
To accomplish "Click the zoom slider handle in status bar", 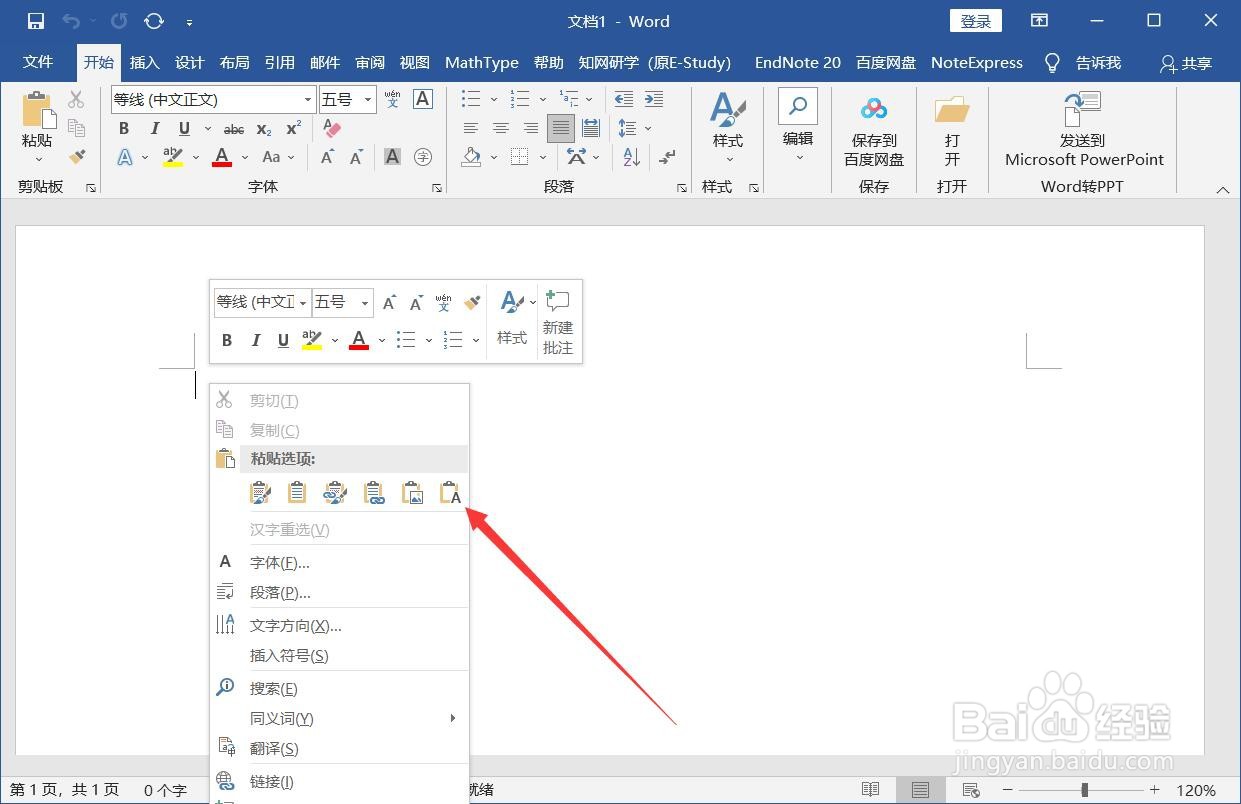I will (1084, 790).
